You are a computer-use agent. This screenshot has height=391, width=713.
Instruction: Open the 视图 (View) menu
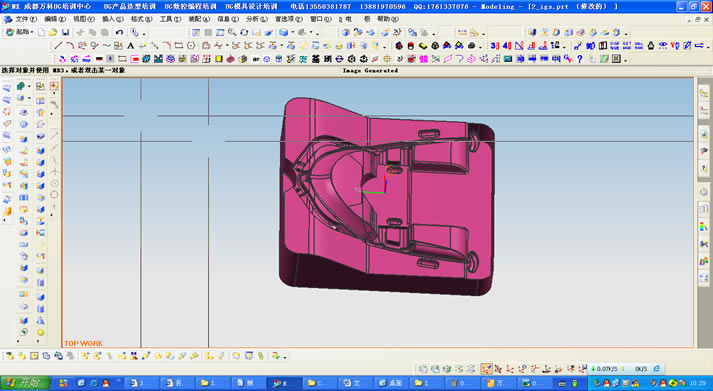84,19
